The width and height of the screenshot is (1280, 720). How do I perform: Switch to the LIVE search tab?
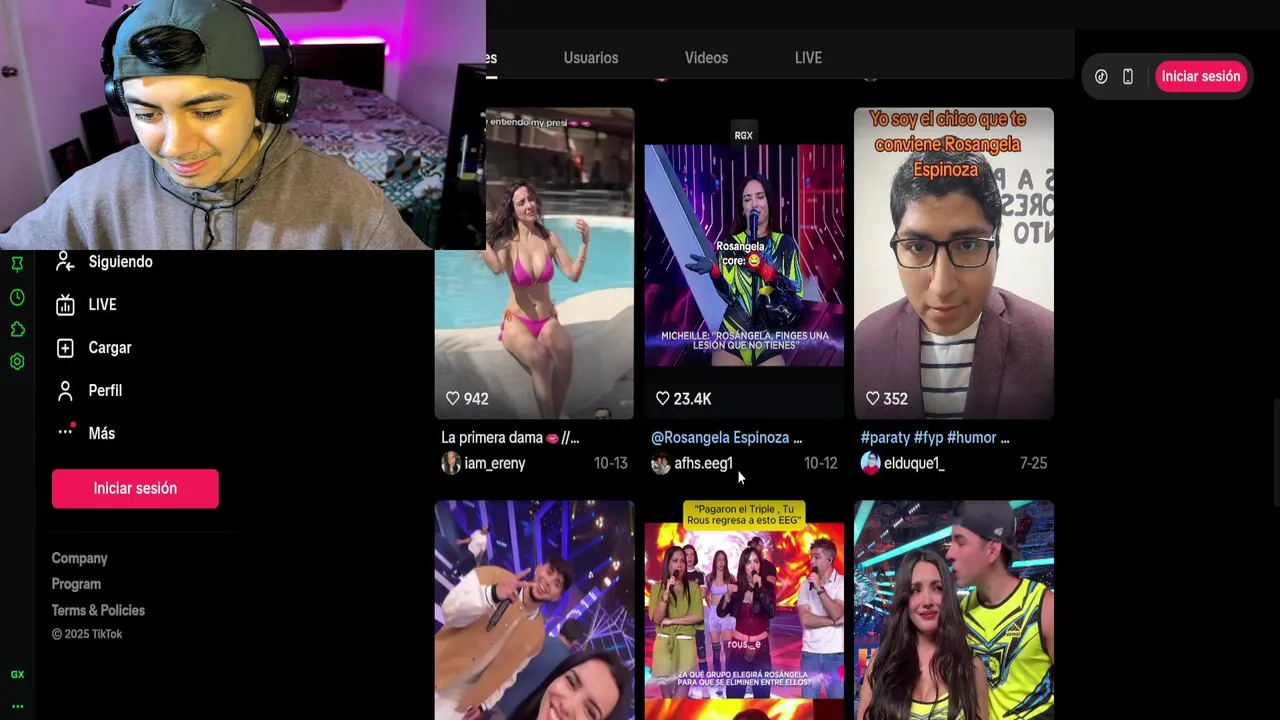tap(808, 58)
